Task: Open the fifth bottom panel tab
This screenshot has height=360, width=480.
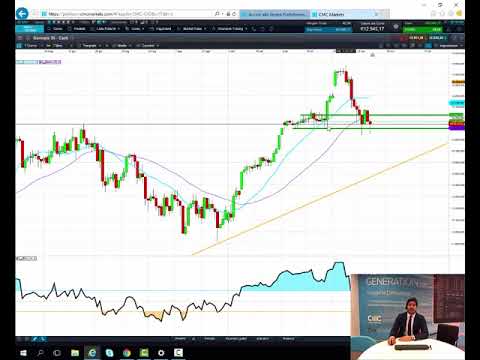Action: point(289,339)
